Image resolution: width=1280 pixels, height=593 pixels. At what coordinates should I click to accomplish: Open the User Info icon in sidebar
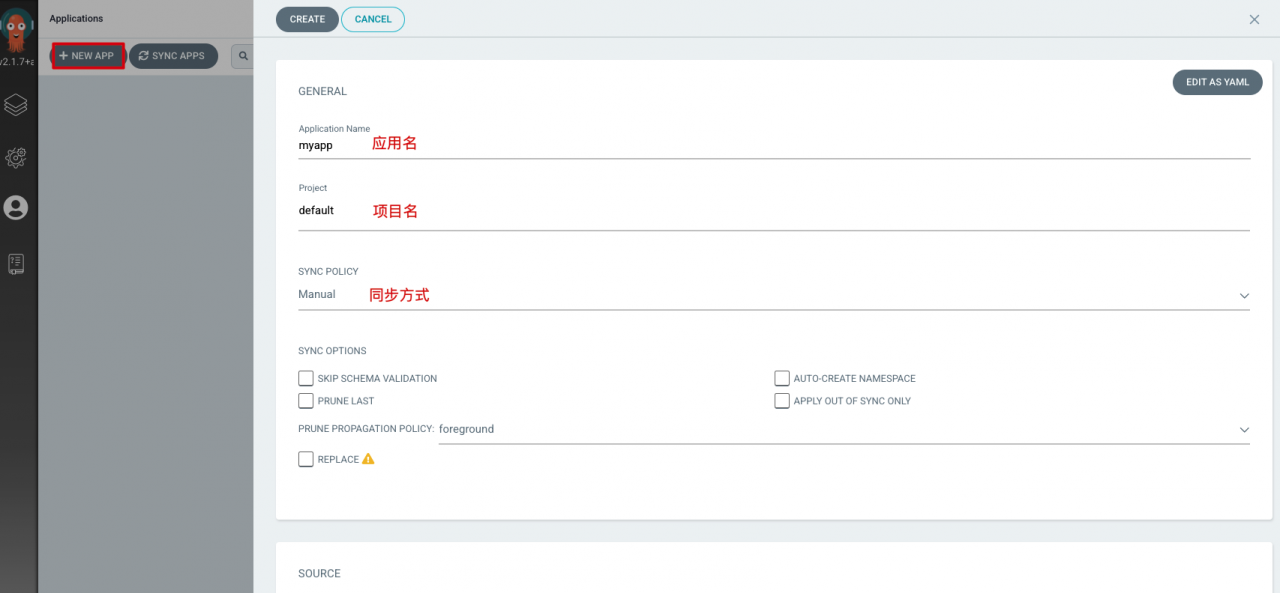click(16, 208)
